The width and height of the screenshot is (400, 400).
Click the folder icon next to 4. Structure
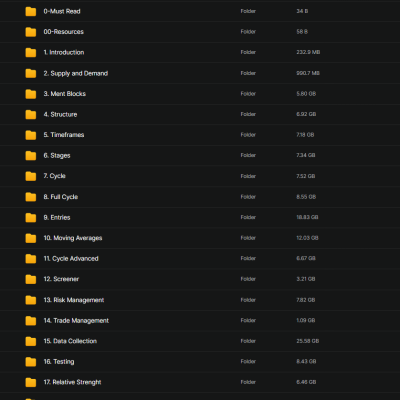point(31,115)
